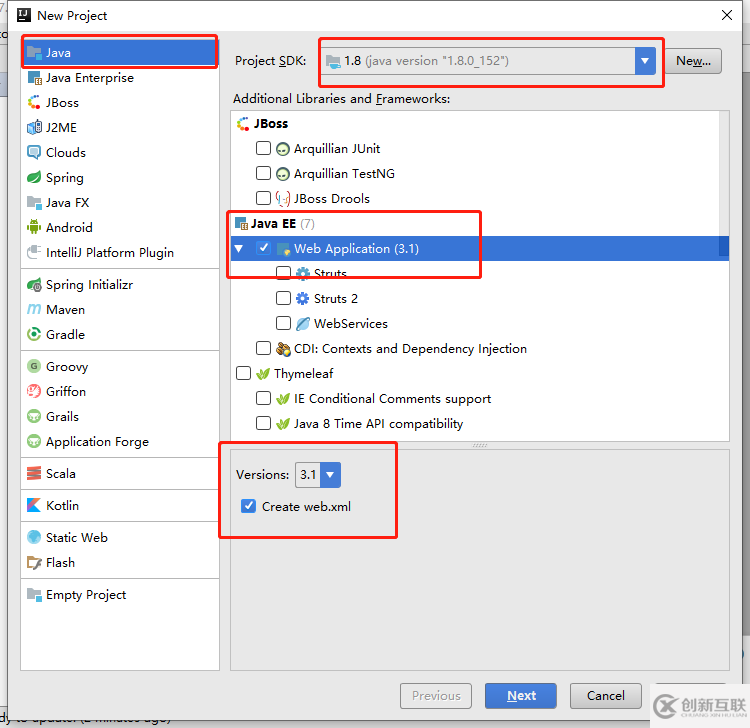Collapse the Web Application tree arrow
Viewport: 750px width, 728px height.
[239, 248]
